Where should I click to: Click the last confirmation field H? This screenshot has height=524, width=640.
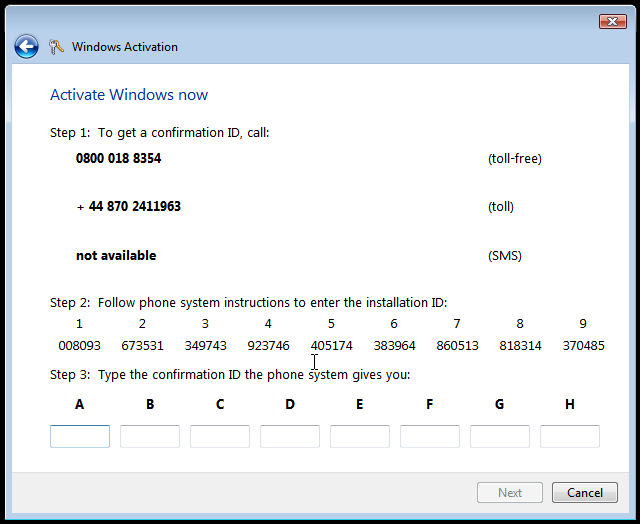(570, 436)
